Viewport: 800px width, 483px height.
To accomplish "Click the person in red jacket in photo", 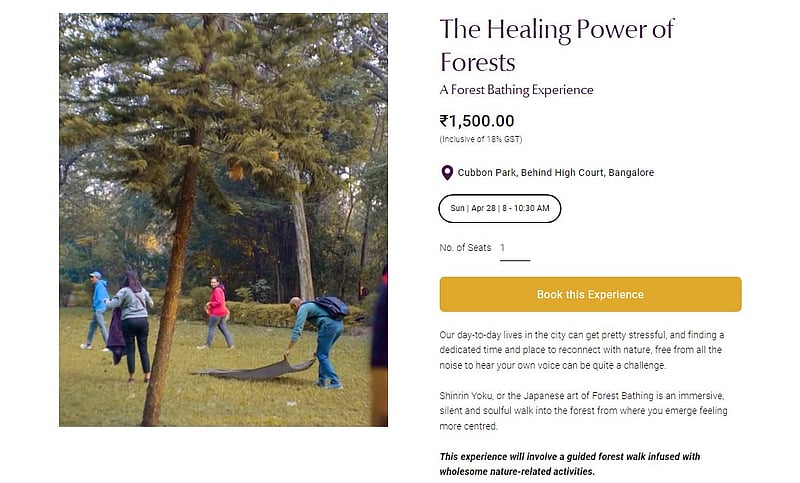I will pos(217,310).
